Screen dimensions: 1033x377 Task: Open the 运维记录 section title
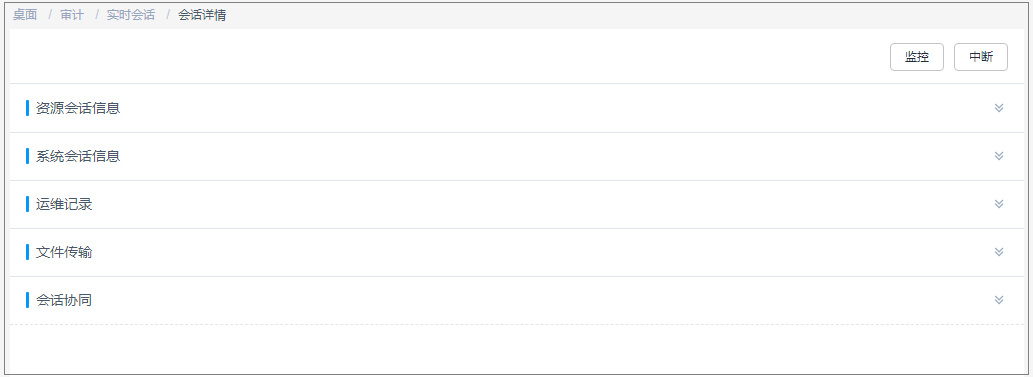tap(64, 204)
